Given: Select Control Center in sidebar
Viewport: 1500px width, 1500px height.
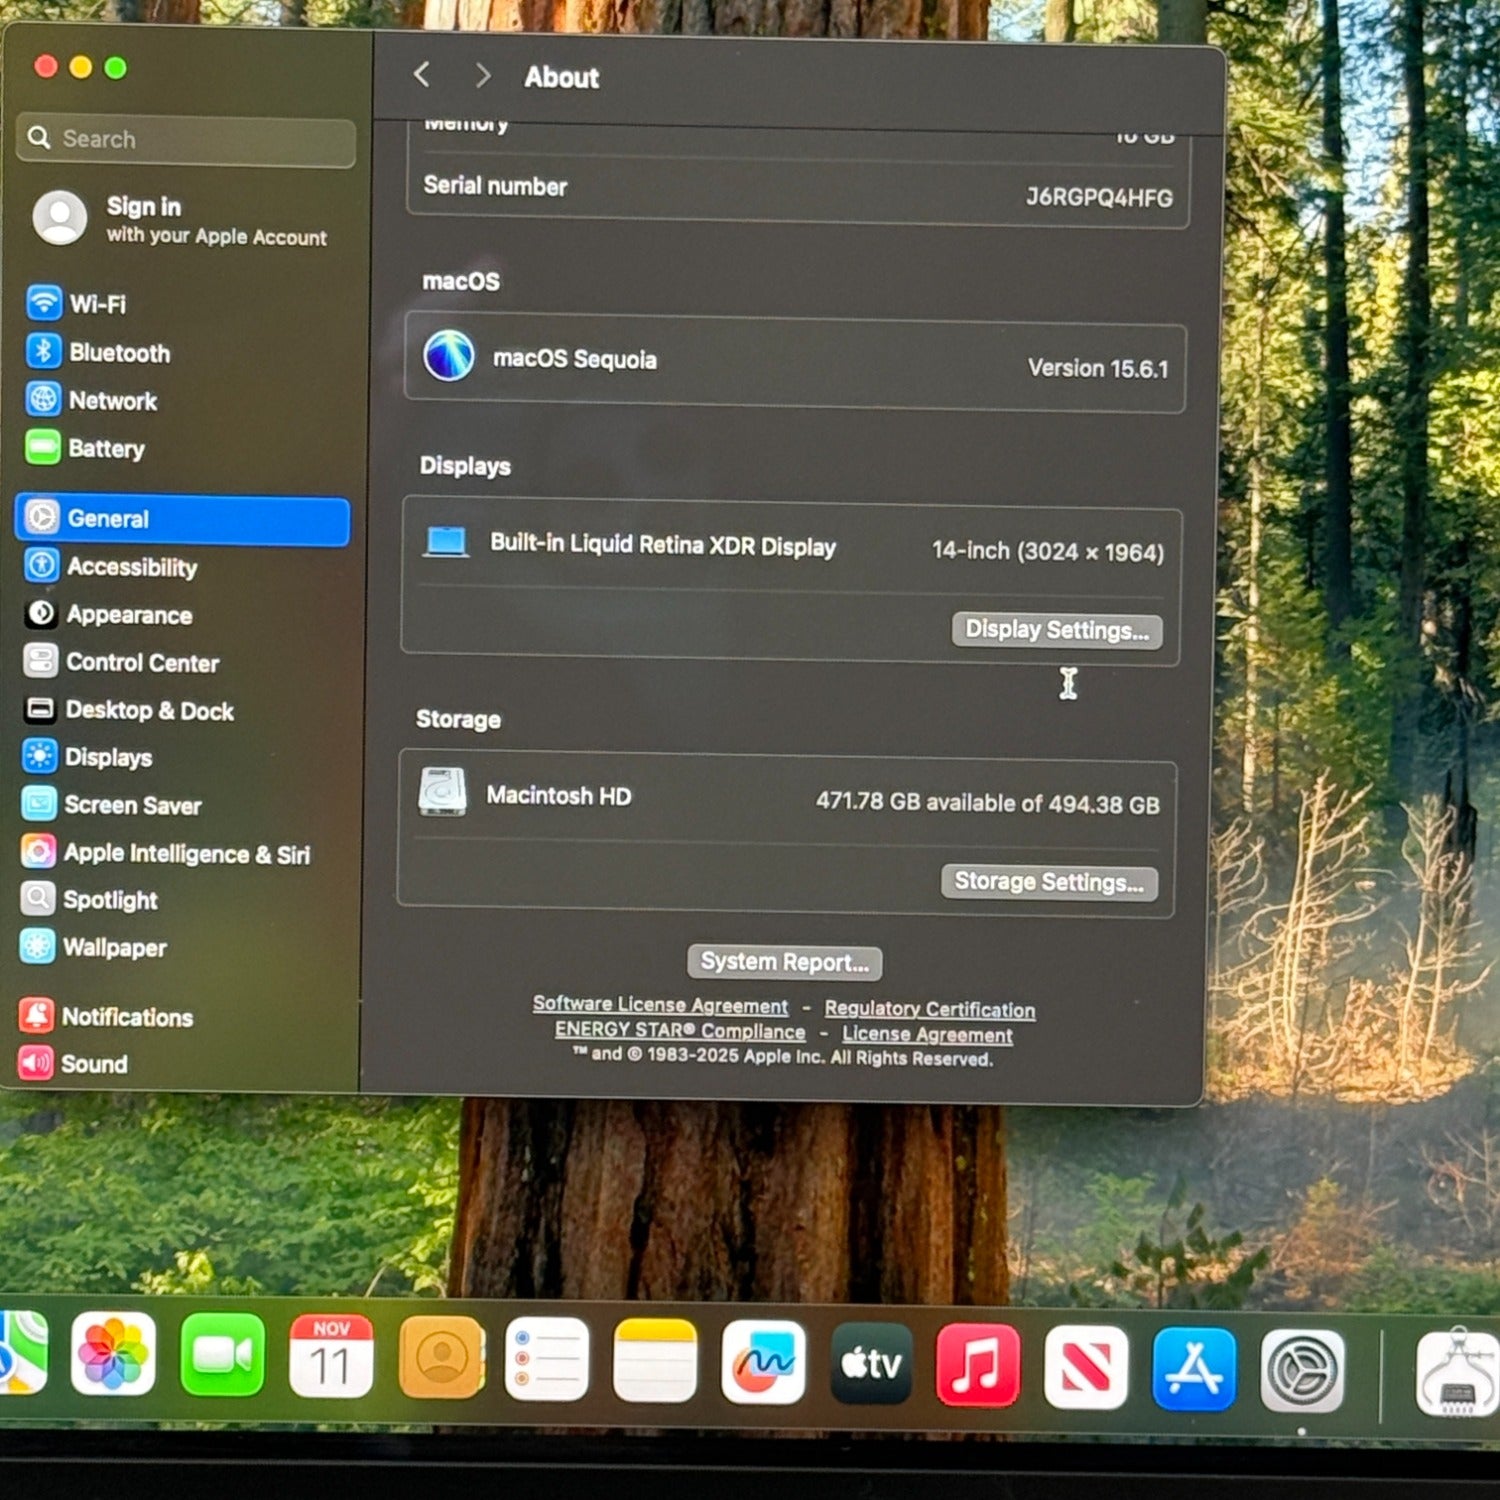Looking at the screenshot, I should (x=141, y=663).
